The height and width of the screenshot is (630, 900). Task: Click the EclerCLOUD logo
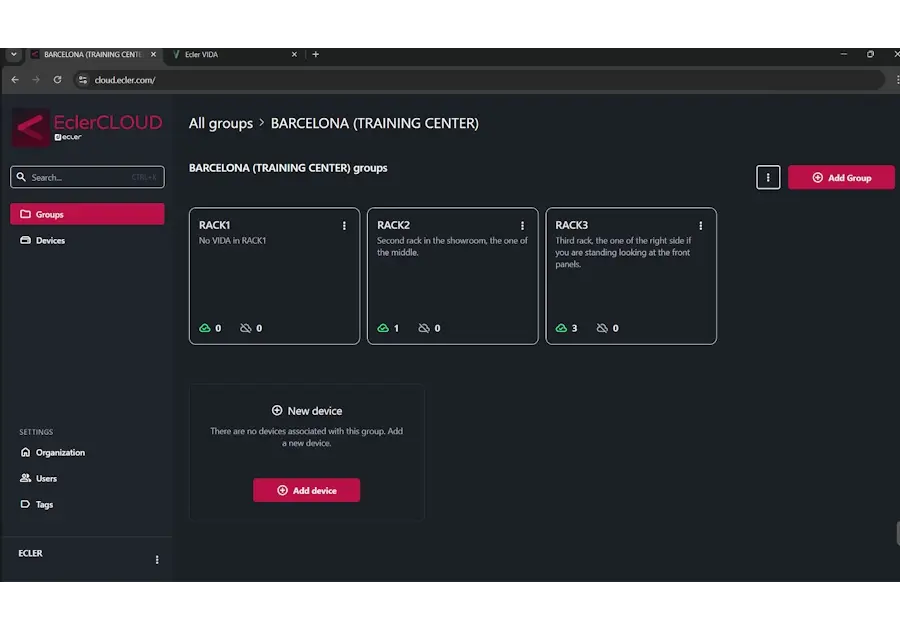click(87, 127)
